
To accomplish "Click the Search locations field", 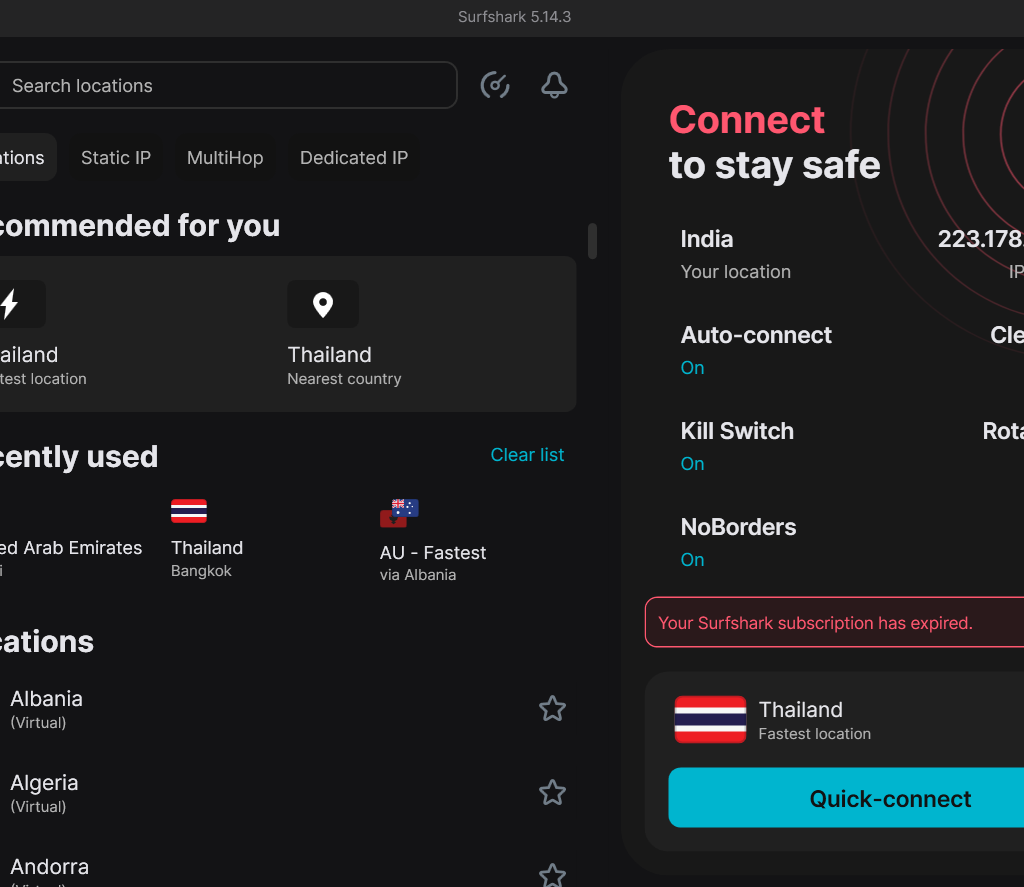I will [x=220, y=86].
